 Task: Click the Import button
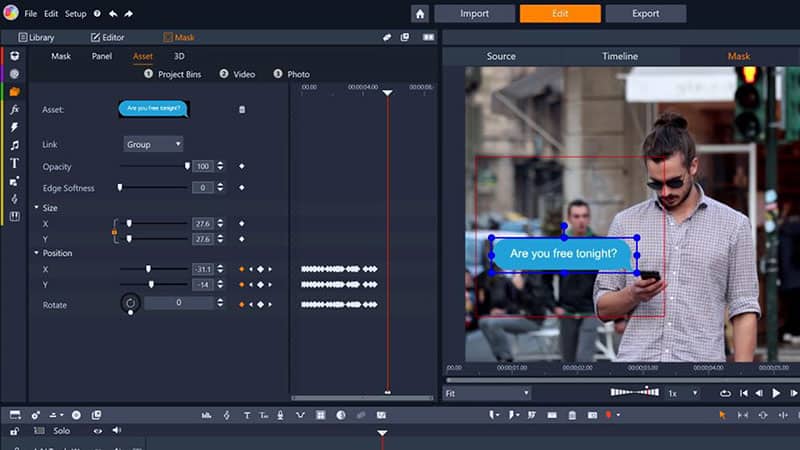pos(474,14)
